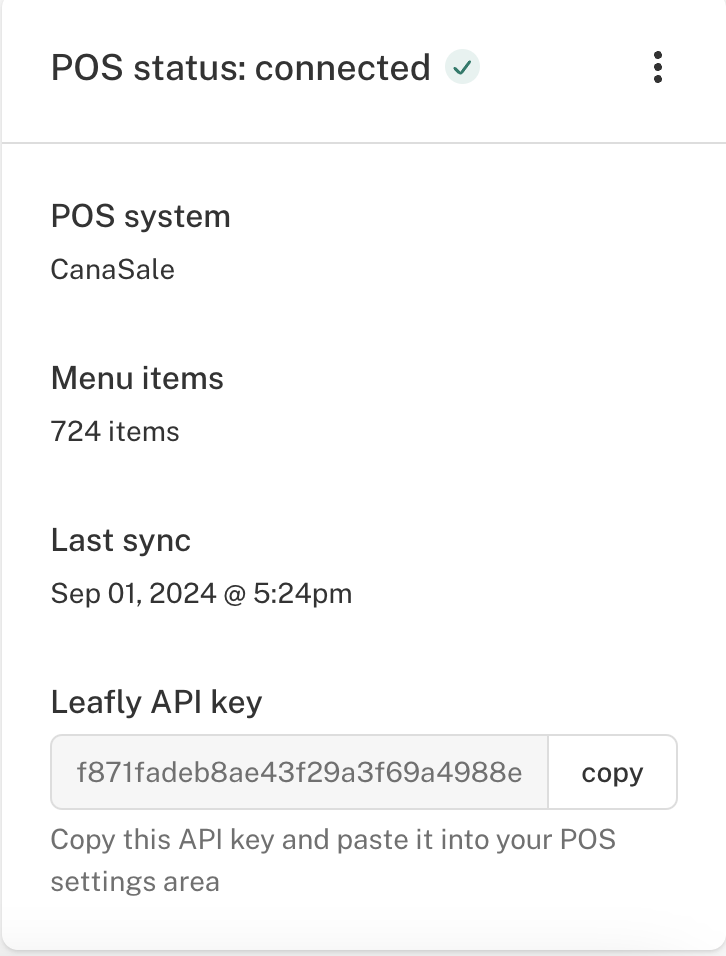Click the API key instruction text below field
Viewport: 726px width, 956px height.
pos(334,861)
